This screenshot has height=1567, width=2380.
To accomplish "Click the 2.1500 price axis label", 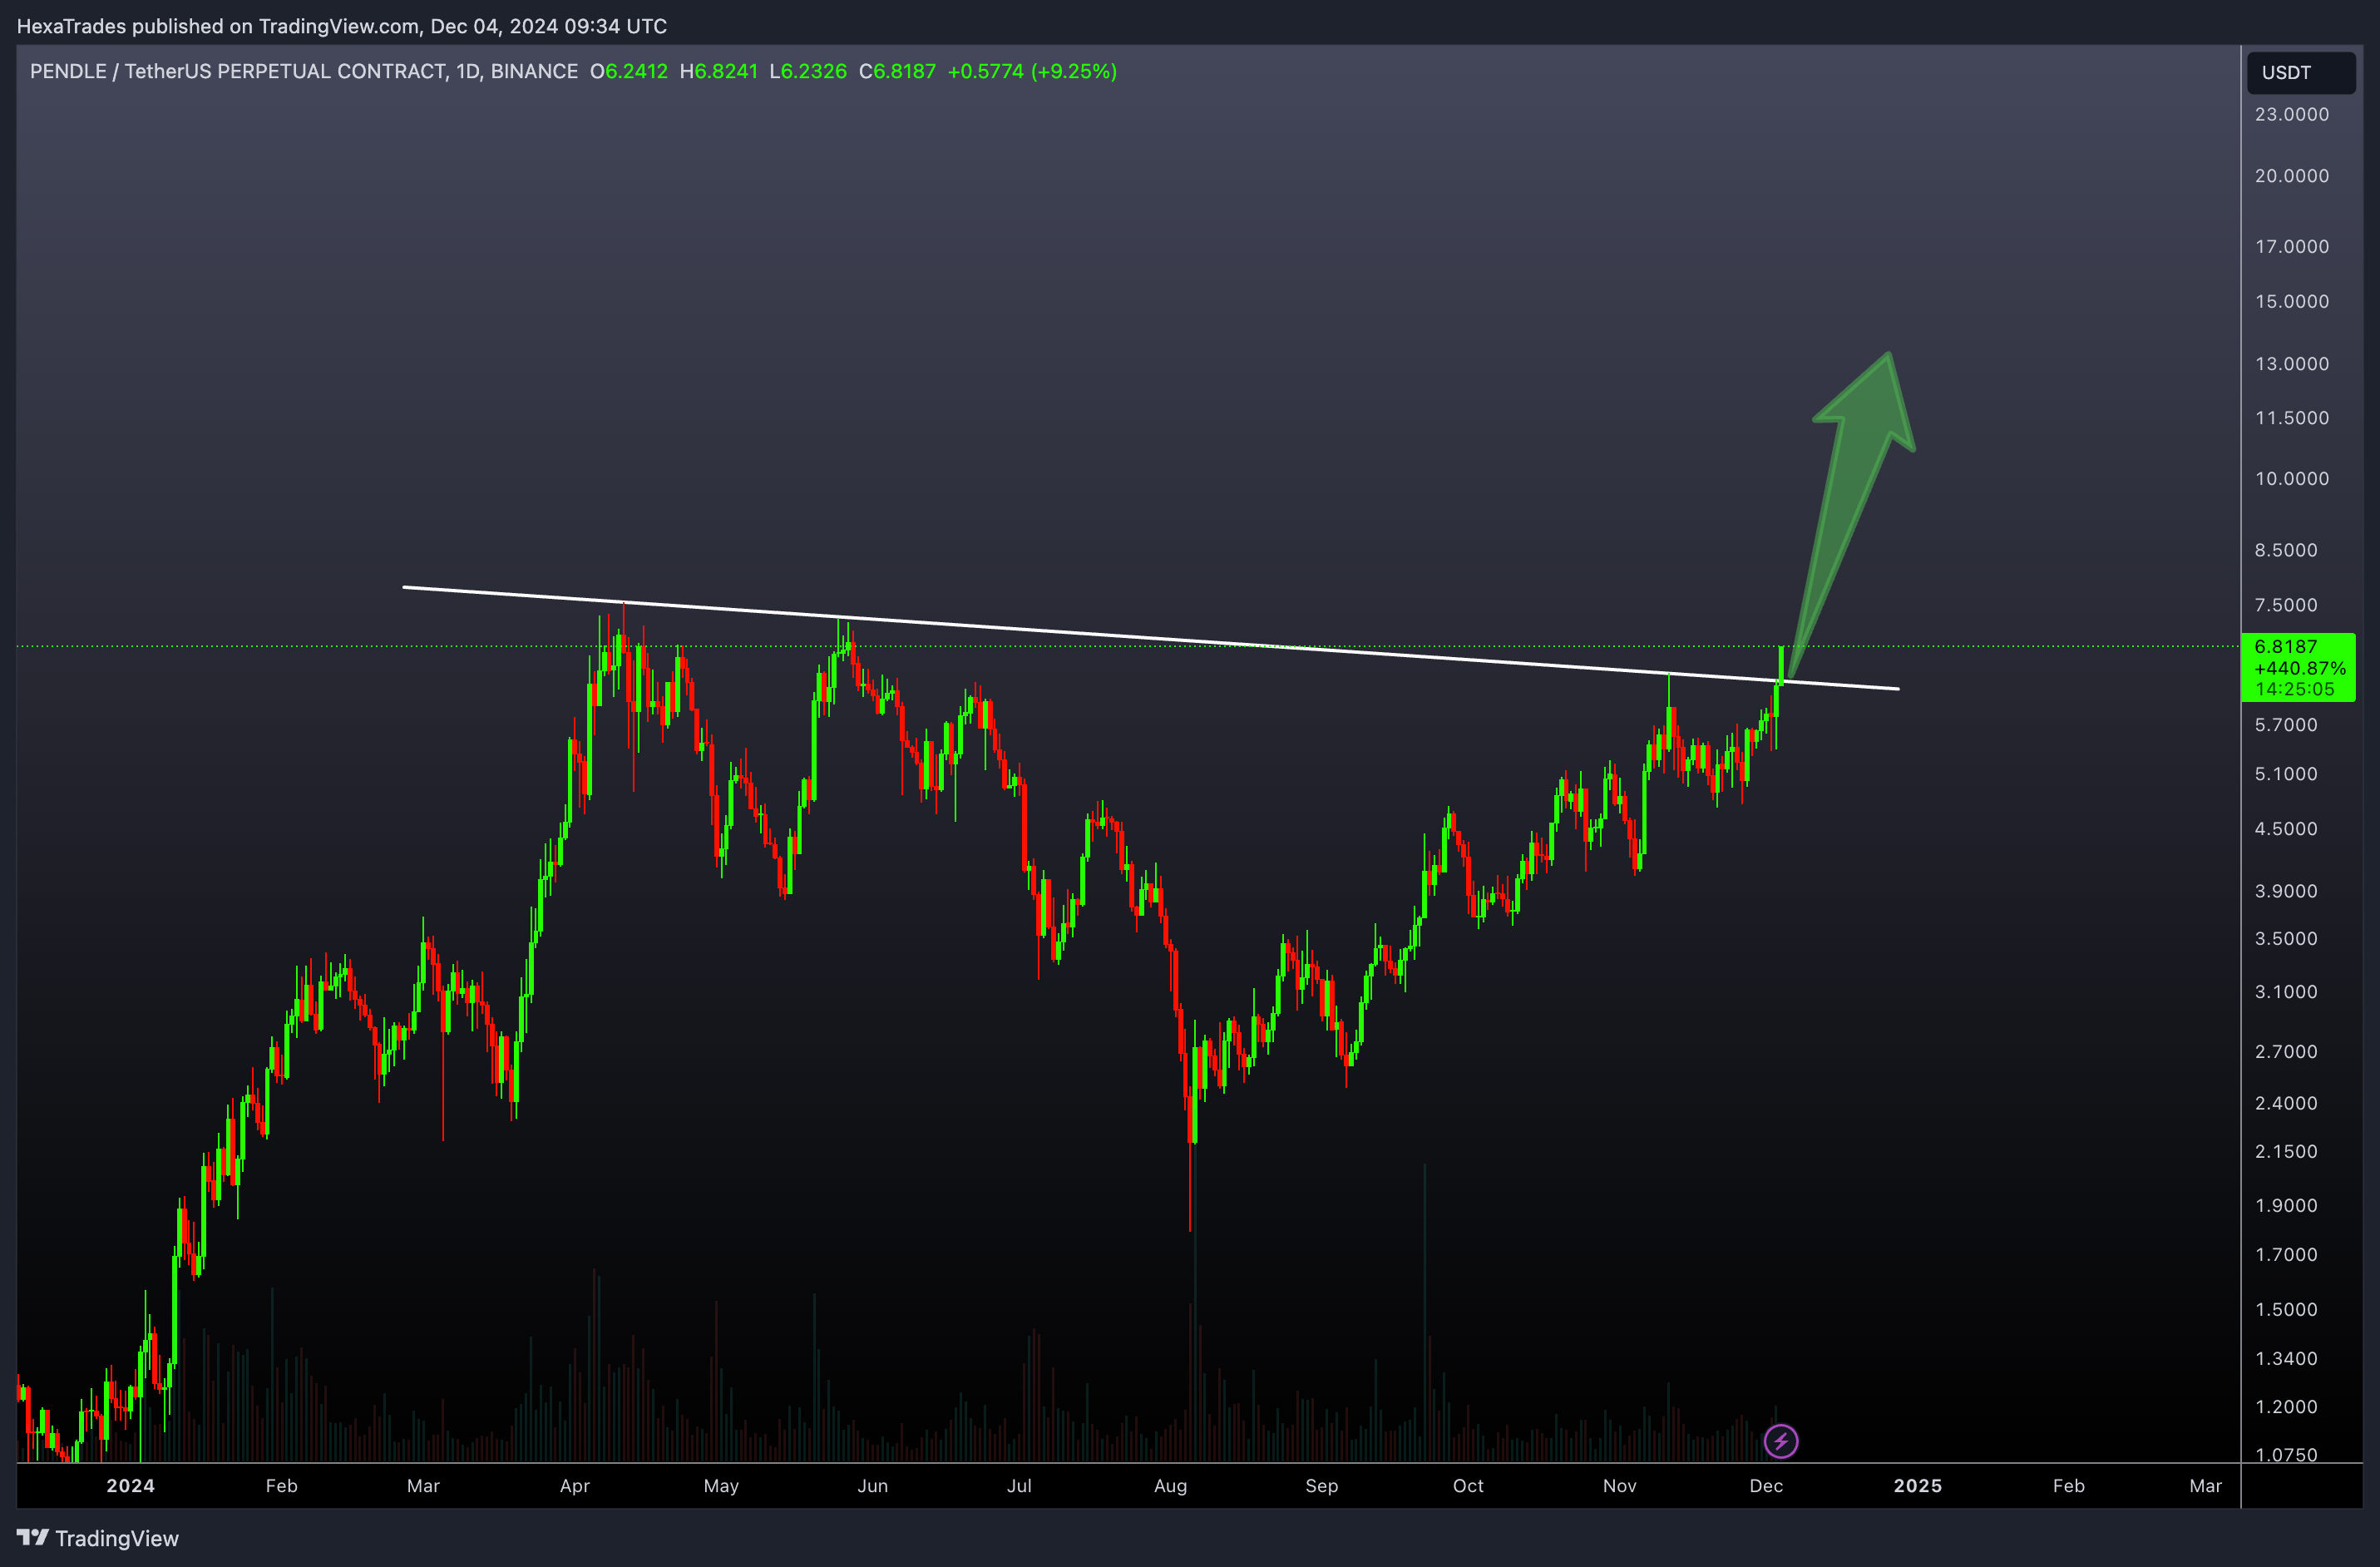I will (x=2285, y=1151).
